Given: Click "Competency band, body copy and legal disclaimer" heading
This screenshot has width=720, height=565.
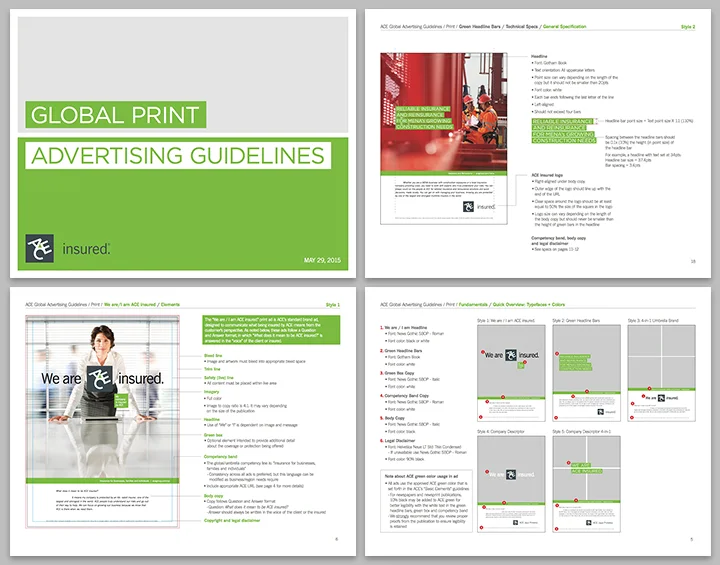Looking at the screenshot, I should click(x=558, y=241).
